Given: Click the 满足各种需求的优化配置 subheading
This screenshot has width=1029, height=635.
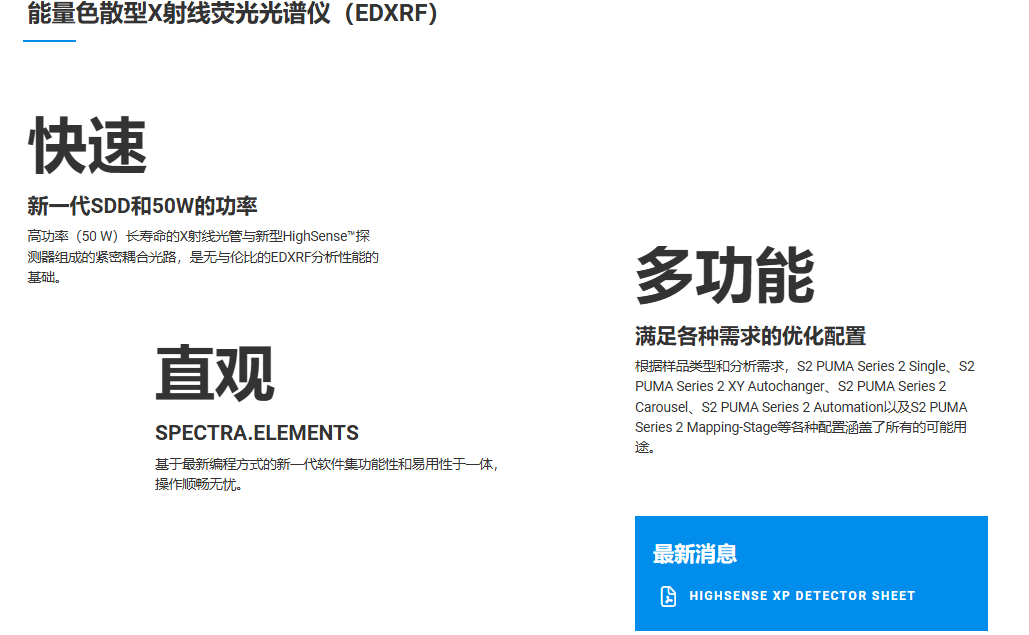Looking at the screenshot, I should click(x=750, y=336).
